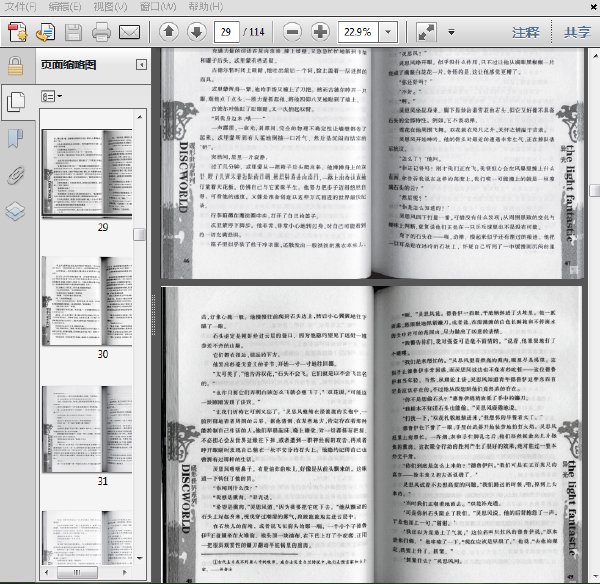Click the zoom value field 22.9%

pos(358,32)
